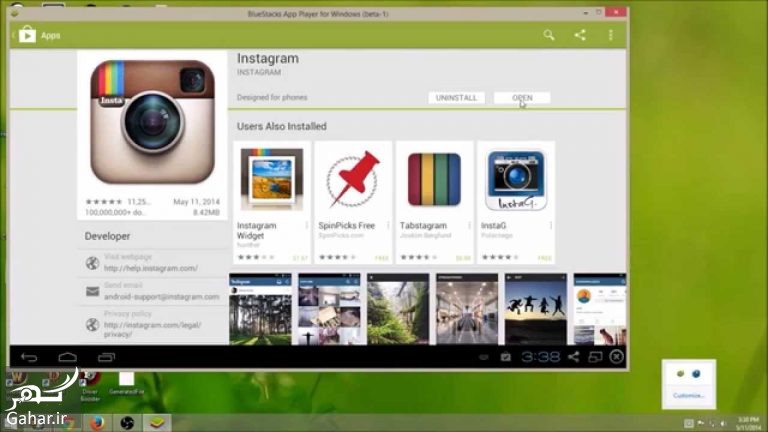The width and height of the screenshot is (768, 432).
Task: Click the star rating under Instagram icon
Action: point(103,202)
